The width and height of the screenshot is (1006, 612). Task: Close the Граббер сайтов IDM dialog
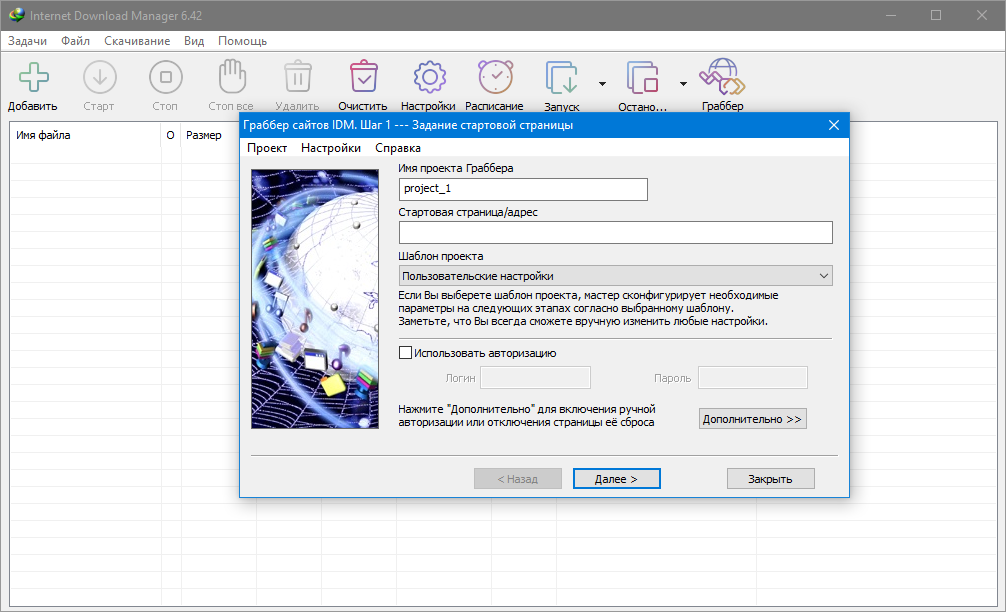click(x=833, y=125)
